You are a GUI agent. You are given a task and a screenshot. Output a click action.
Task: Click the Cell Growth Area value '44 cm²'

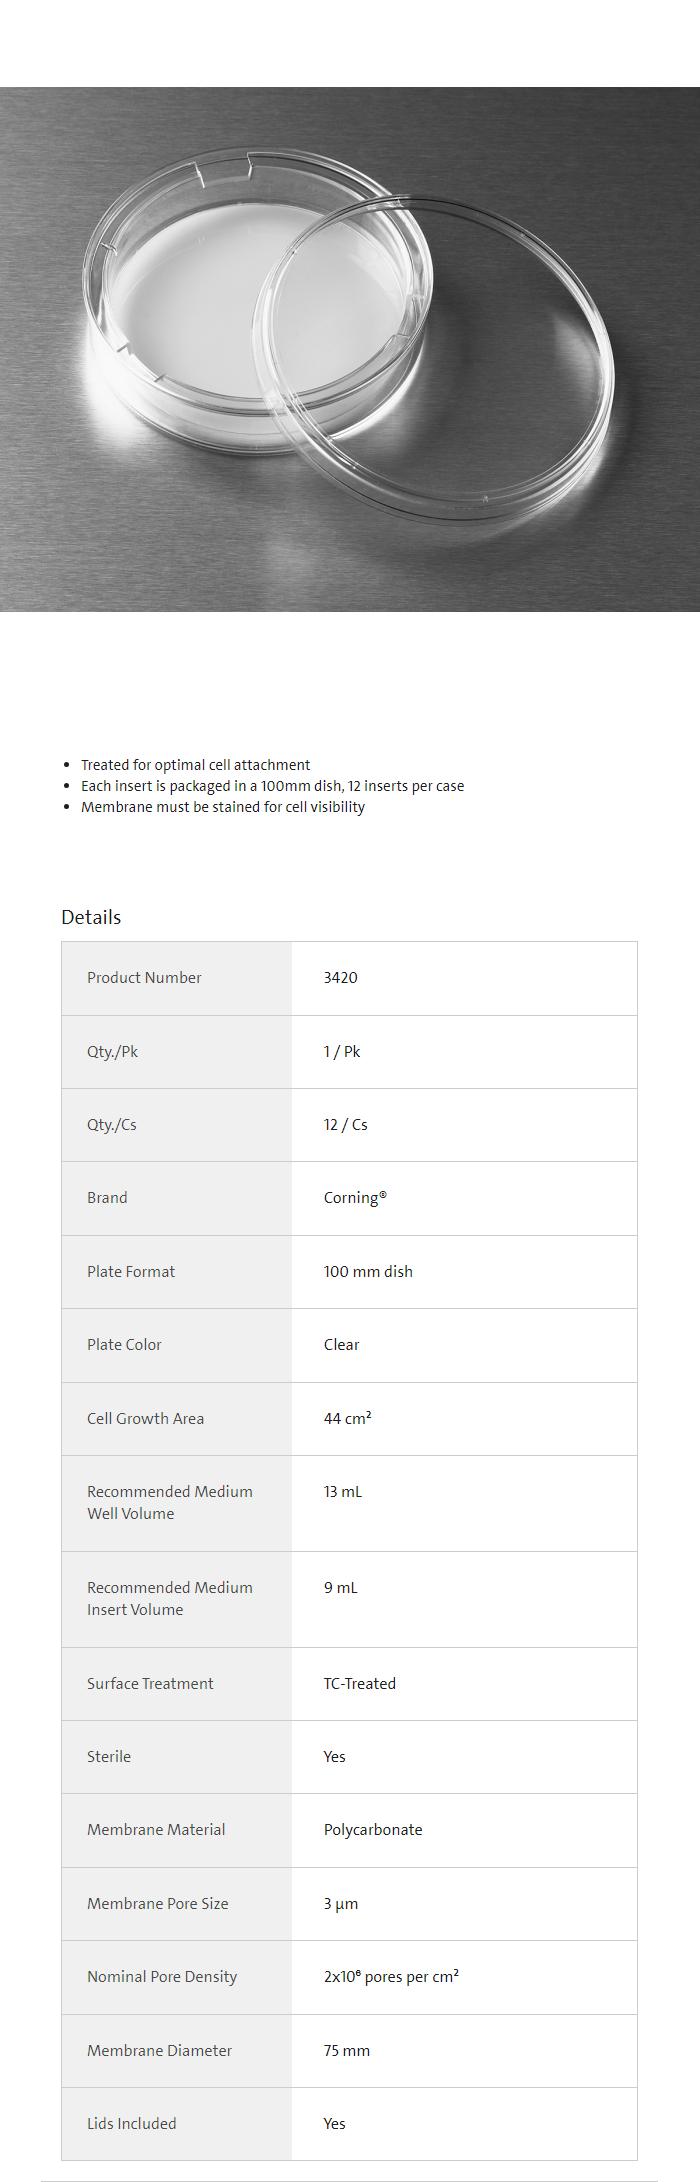347,1419
